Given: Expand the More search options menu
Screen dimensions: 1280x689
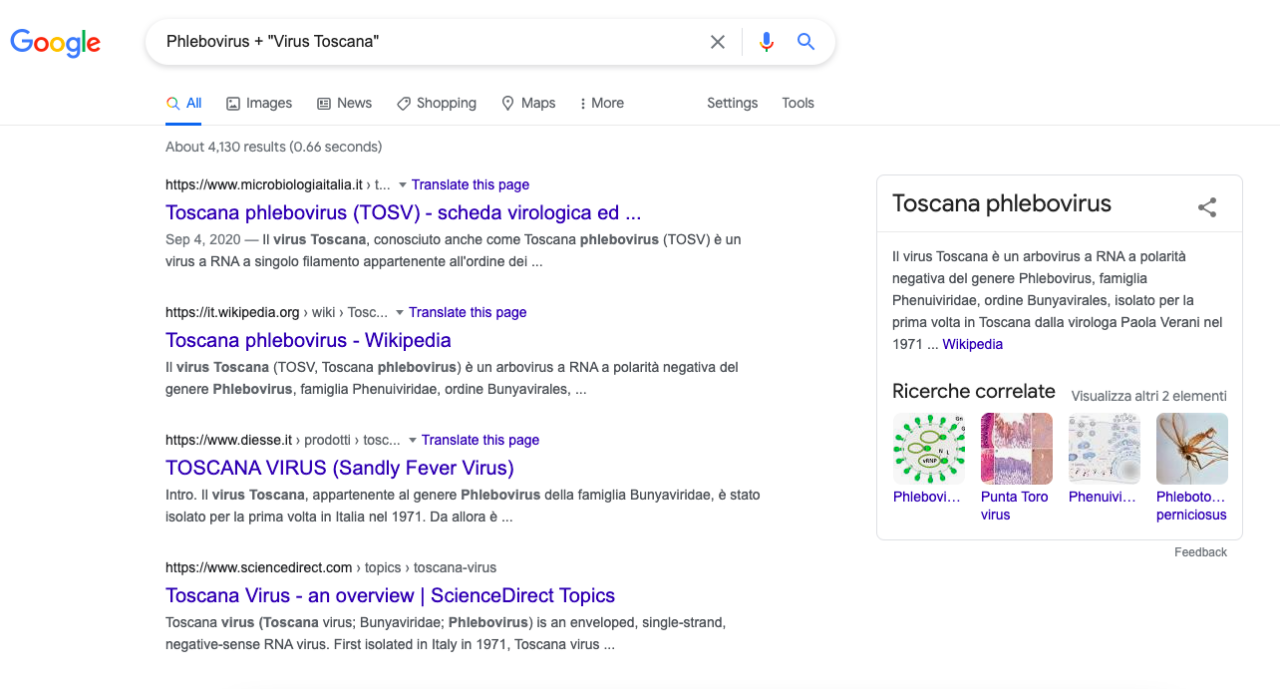Looking at the screenshot, I should [x=602, y=103].
